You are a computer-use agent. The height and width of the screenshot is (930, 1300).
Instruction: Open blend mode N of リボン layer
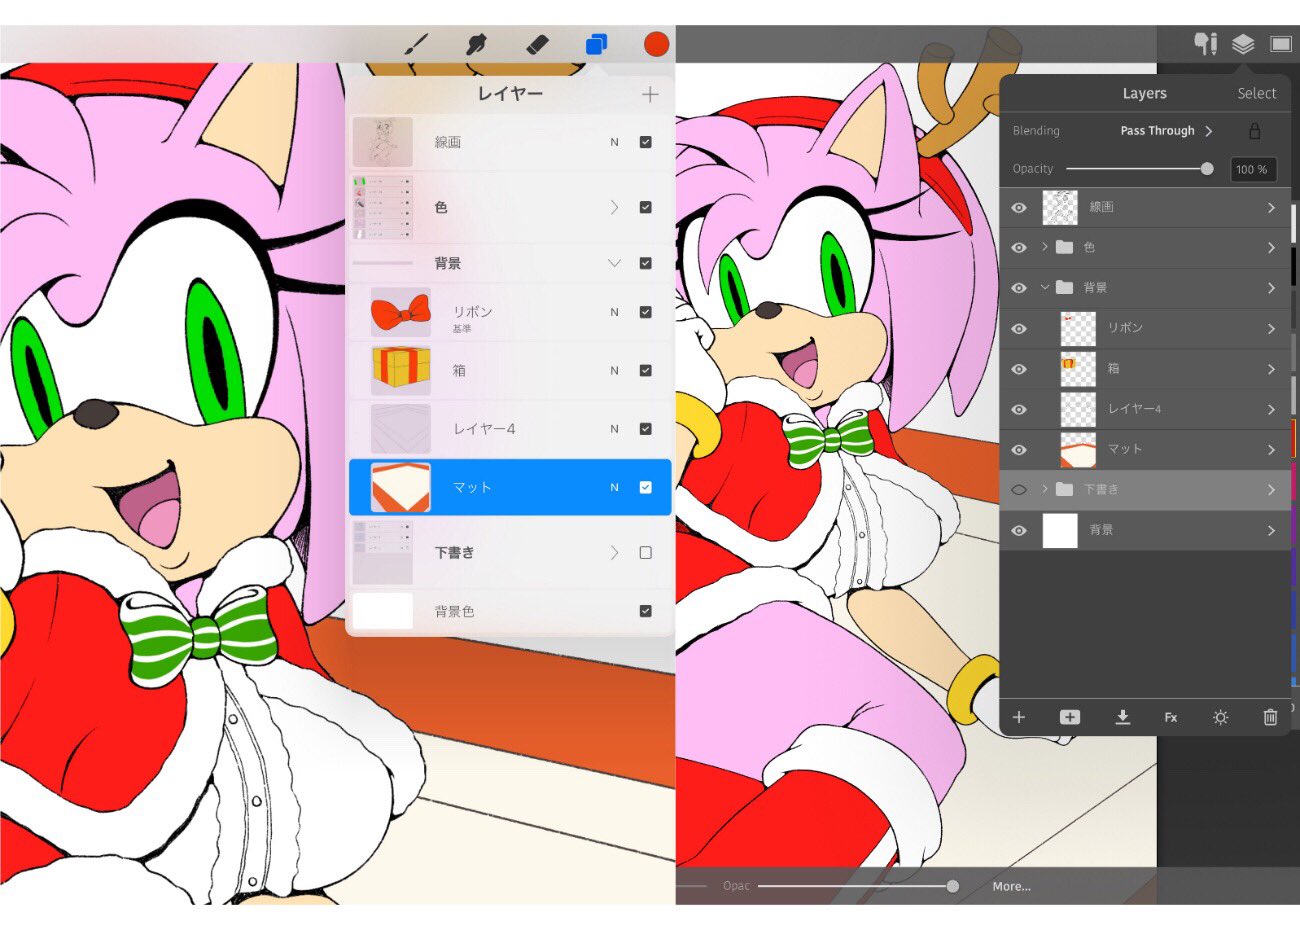pyautogui.click(x=614, y=312)
